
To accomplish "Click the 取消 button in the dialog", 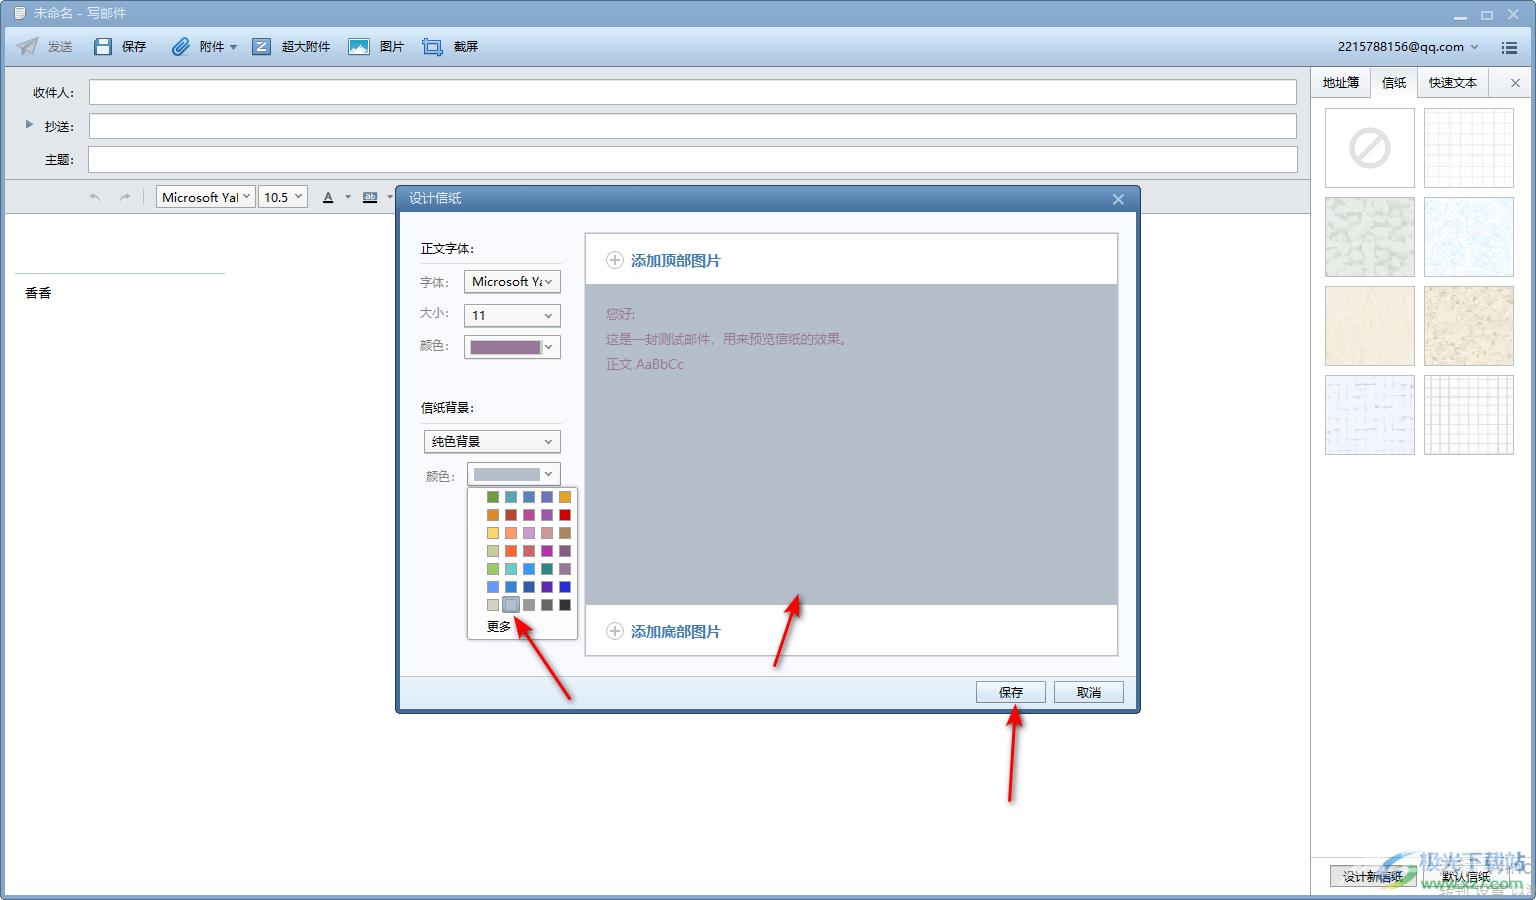I will coord(1089,692).
